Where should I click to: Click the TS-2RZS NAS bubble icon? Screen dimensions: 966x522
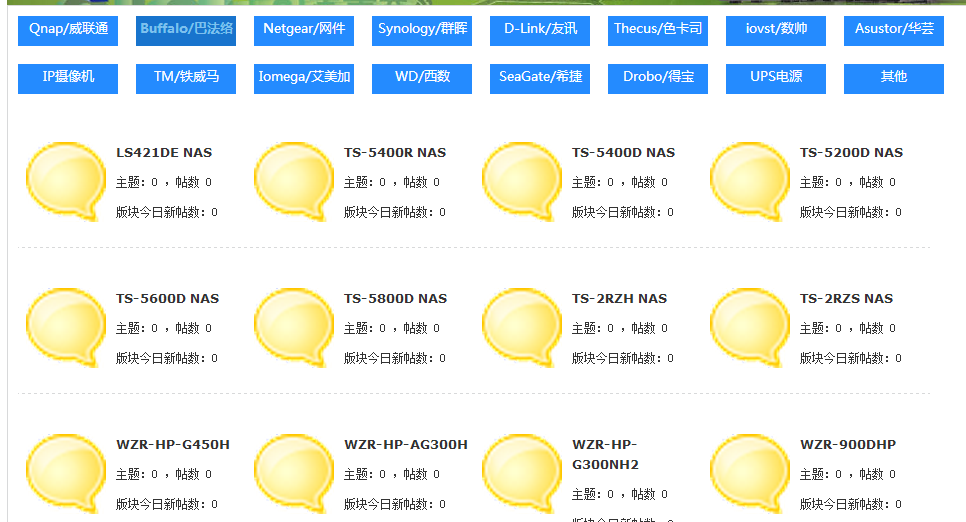pos(750,327)
